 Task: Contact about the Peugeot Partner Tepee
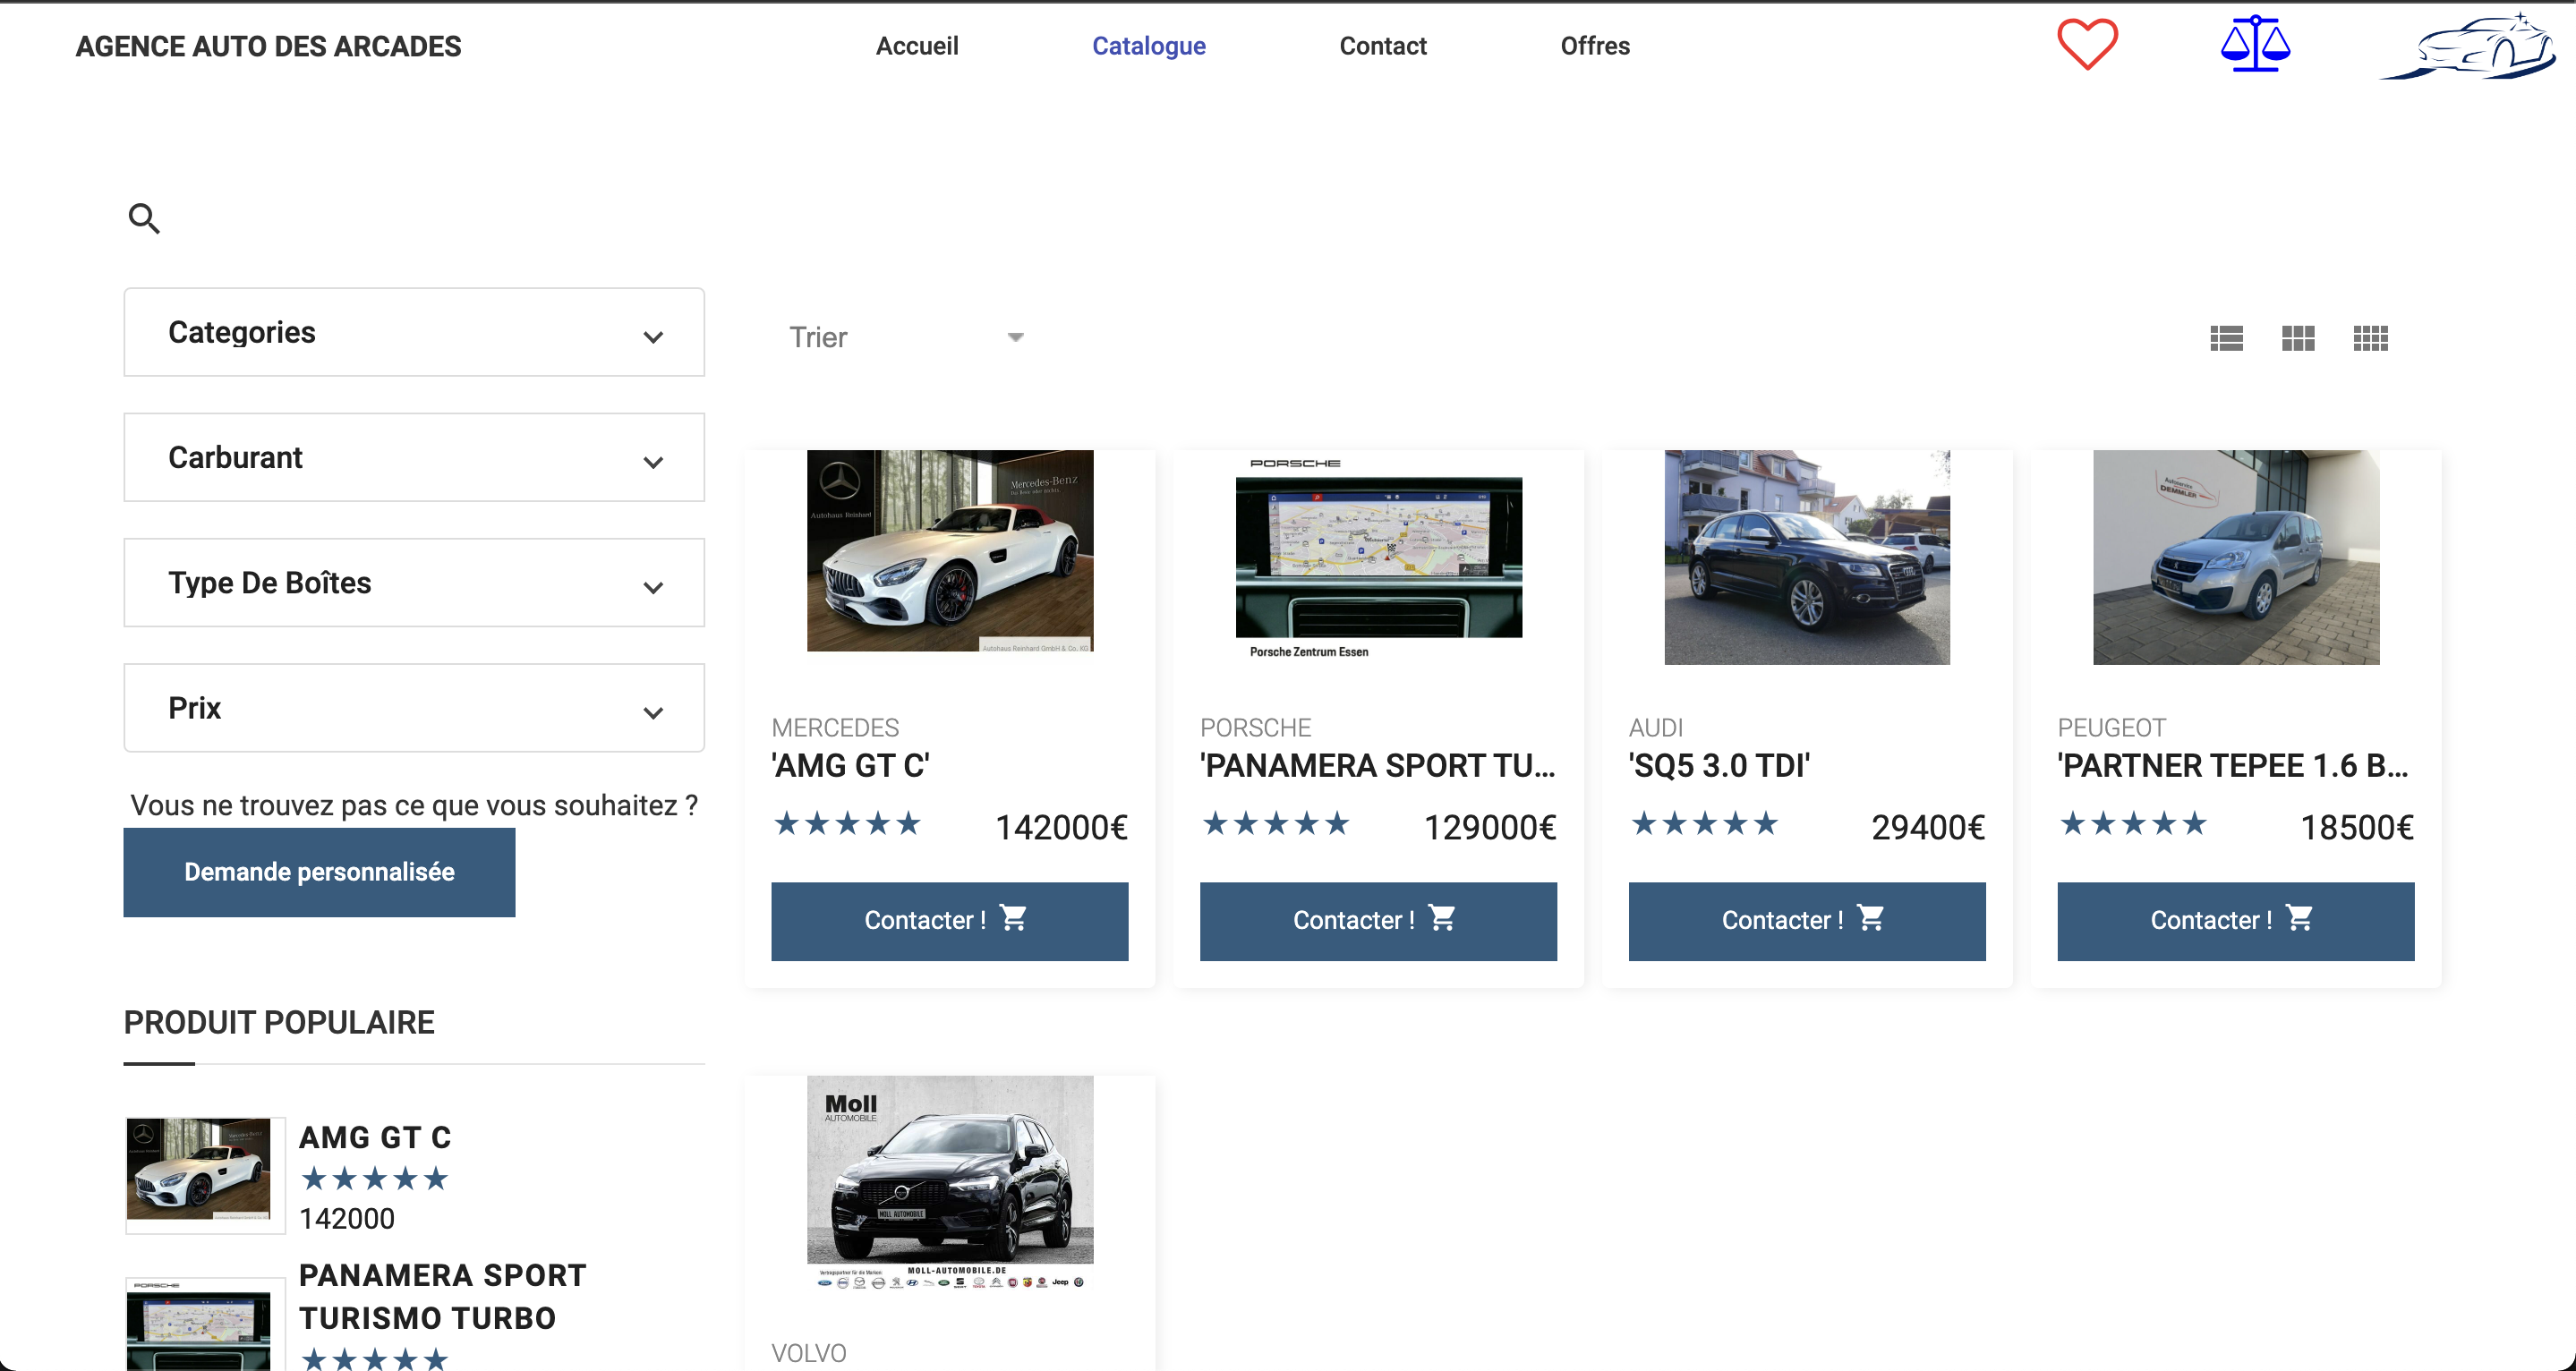pos(2236,921)
